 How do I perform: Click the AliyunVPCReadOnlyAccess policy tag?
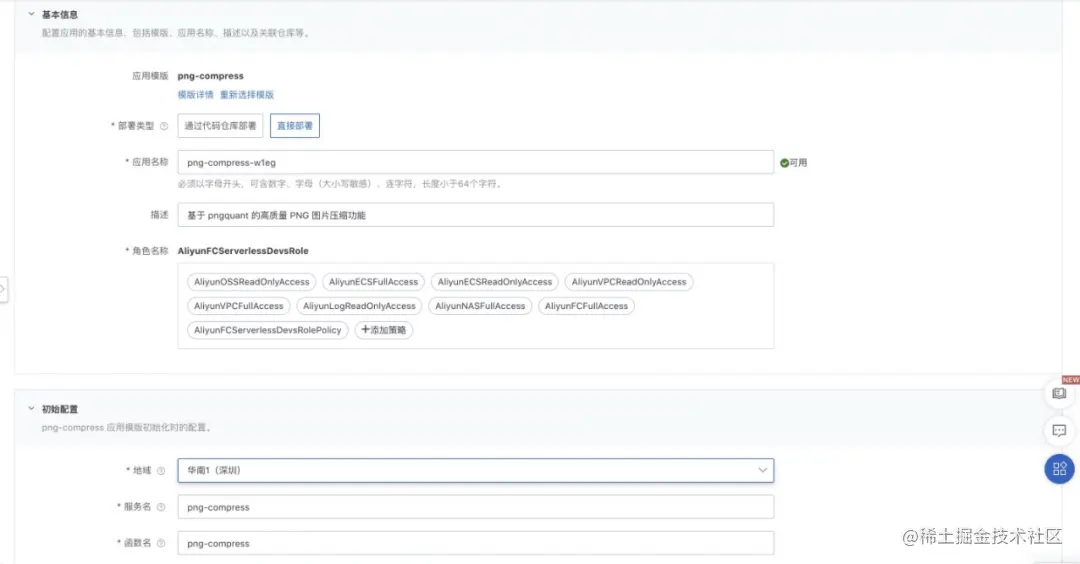click(629, 282)
